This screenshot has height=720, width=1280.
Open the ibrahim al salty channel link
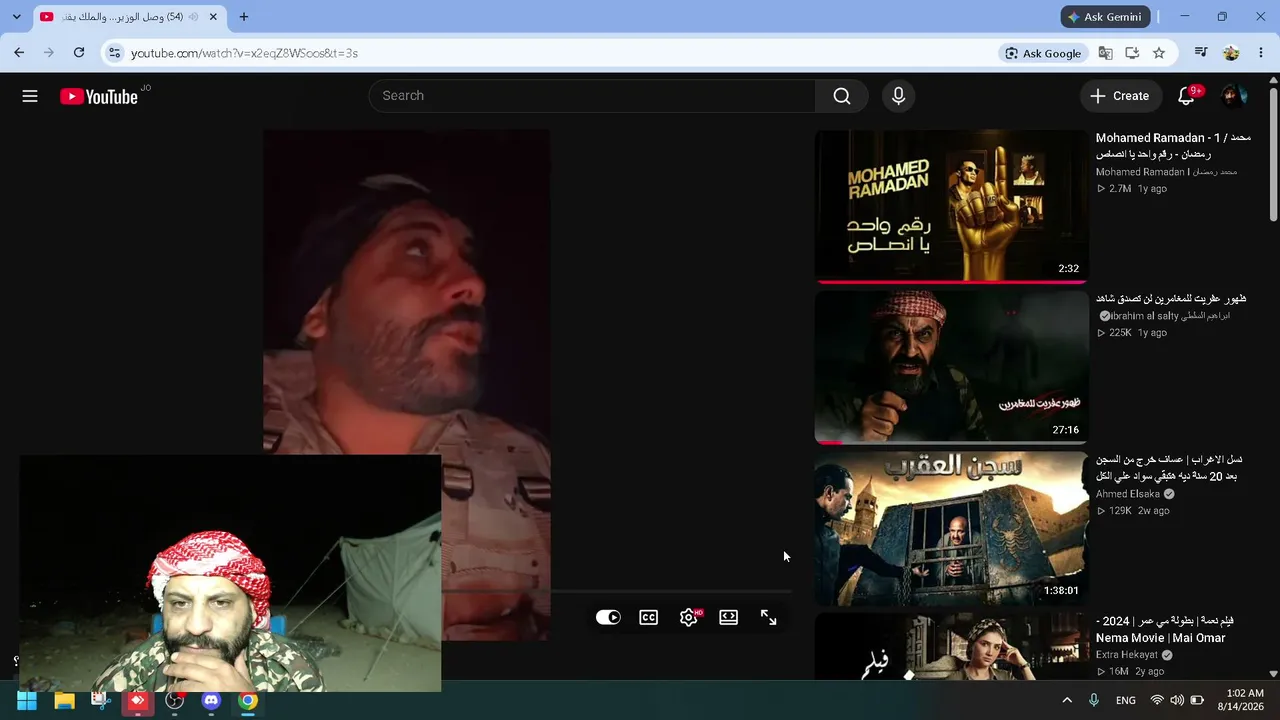pyautogui.click(x=1165, y=316)
